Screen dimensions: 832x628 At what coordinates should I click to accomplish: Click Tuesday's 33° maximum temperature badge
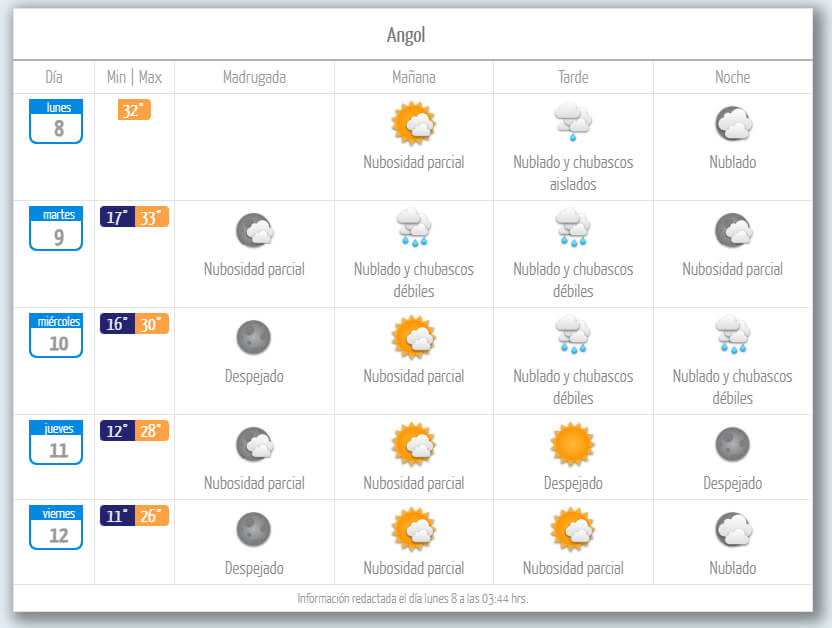pyautogui.click(x=151, y=217)
